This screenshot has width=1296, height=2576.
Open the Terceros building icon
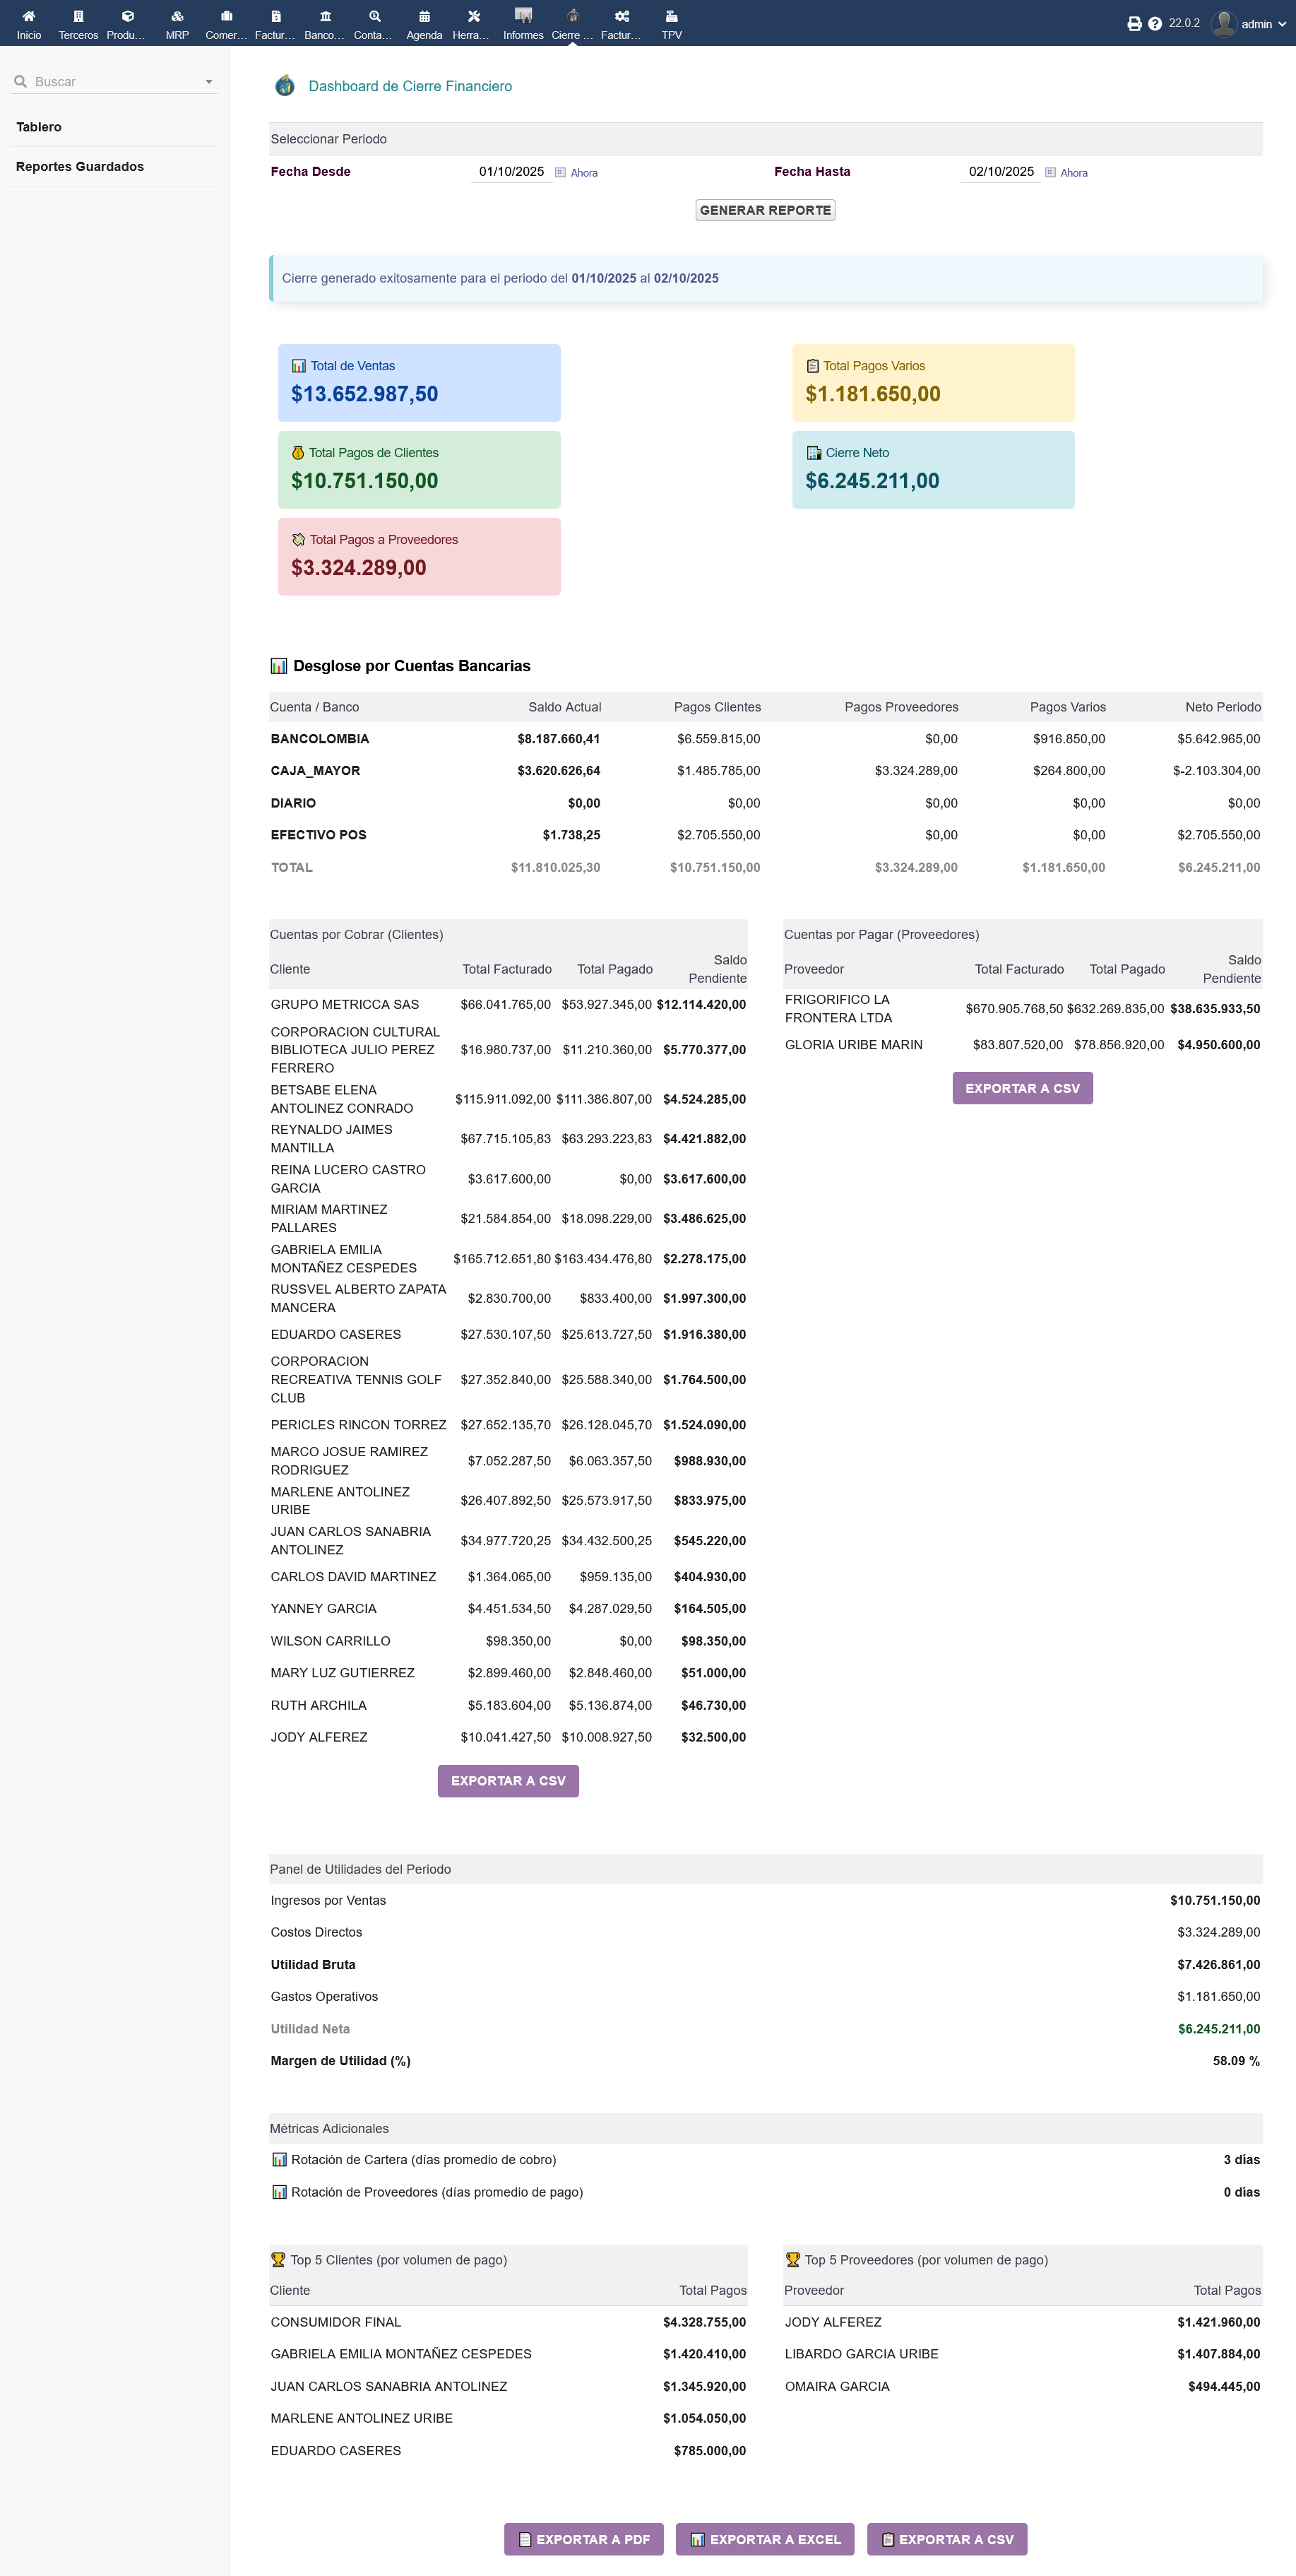coord(78,16)
